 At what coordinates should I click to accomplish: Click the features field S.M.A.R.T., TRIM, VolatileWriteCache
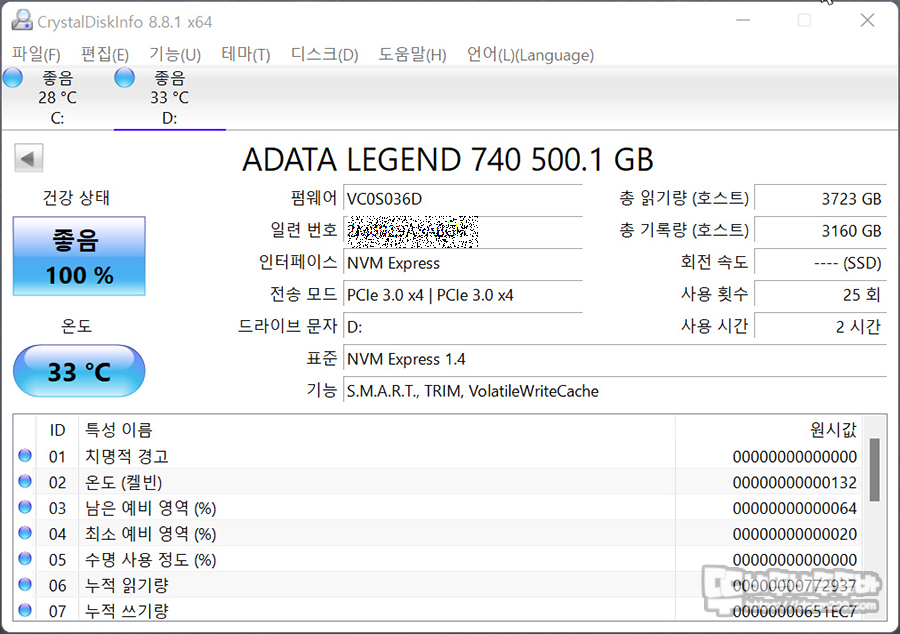pos(615,392)
